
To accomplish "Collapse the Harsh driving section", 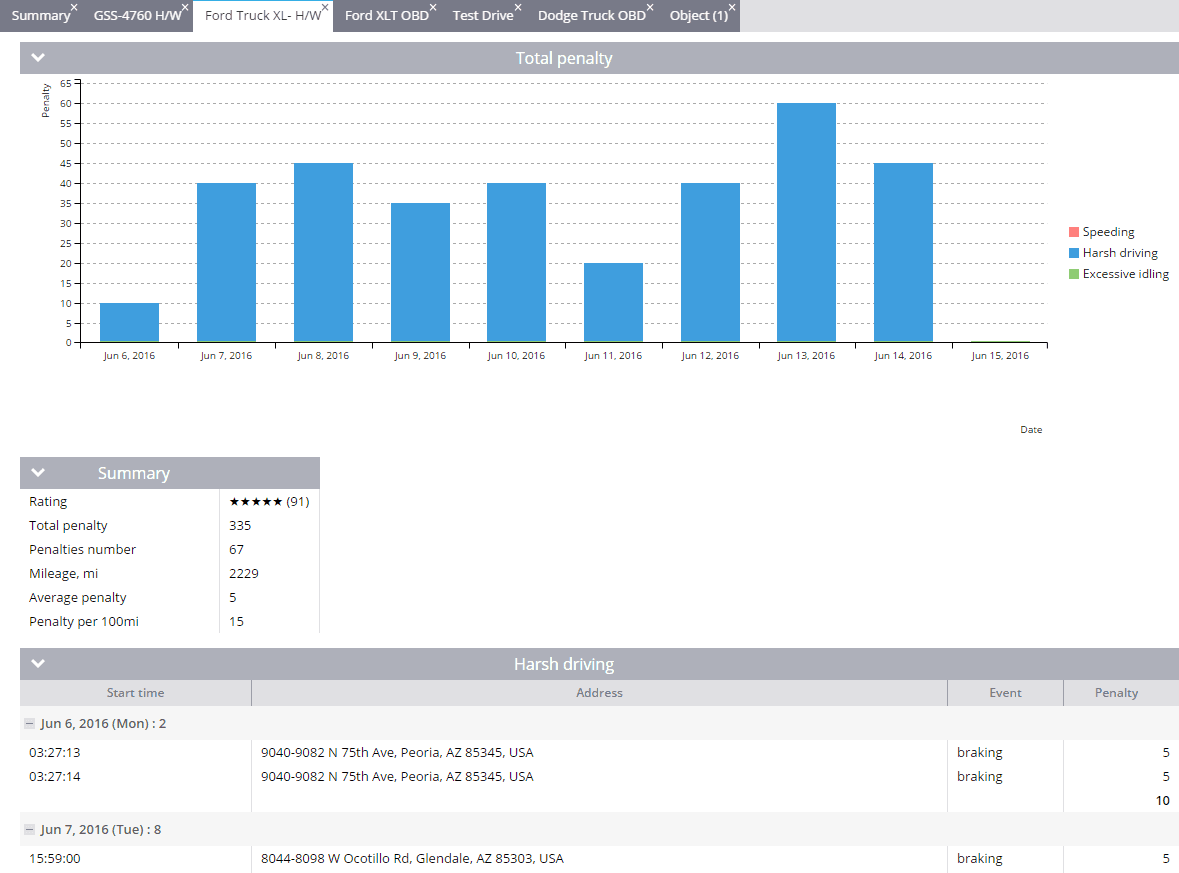I will pos(38,664).
